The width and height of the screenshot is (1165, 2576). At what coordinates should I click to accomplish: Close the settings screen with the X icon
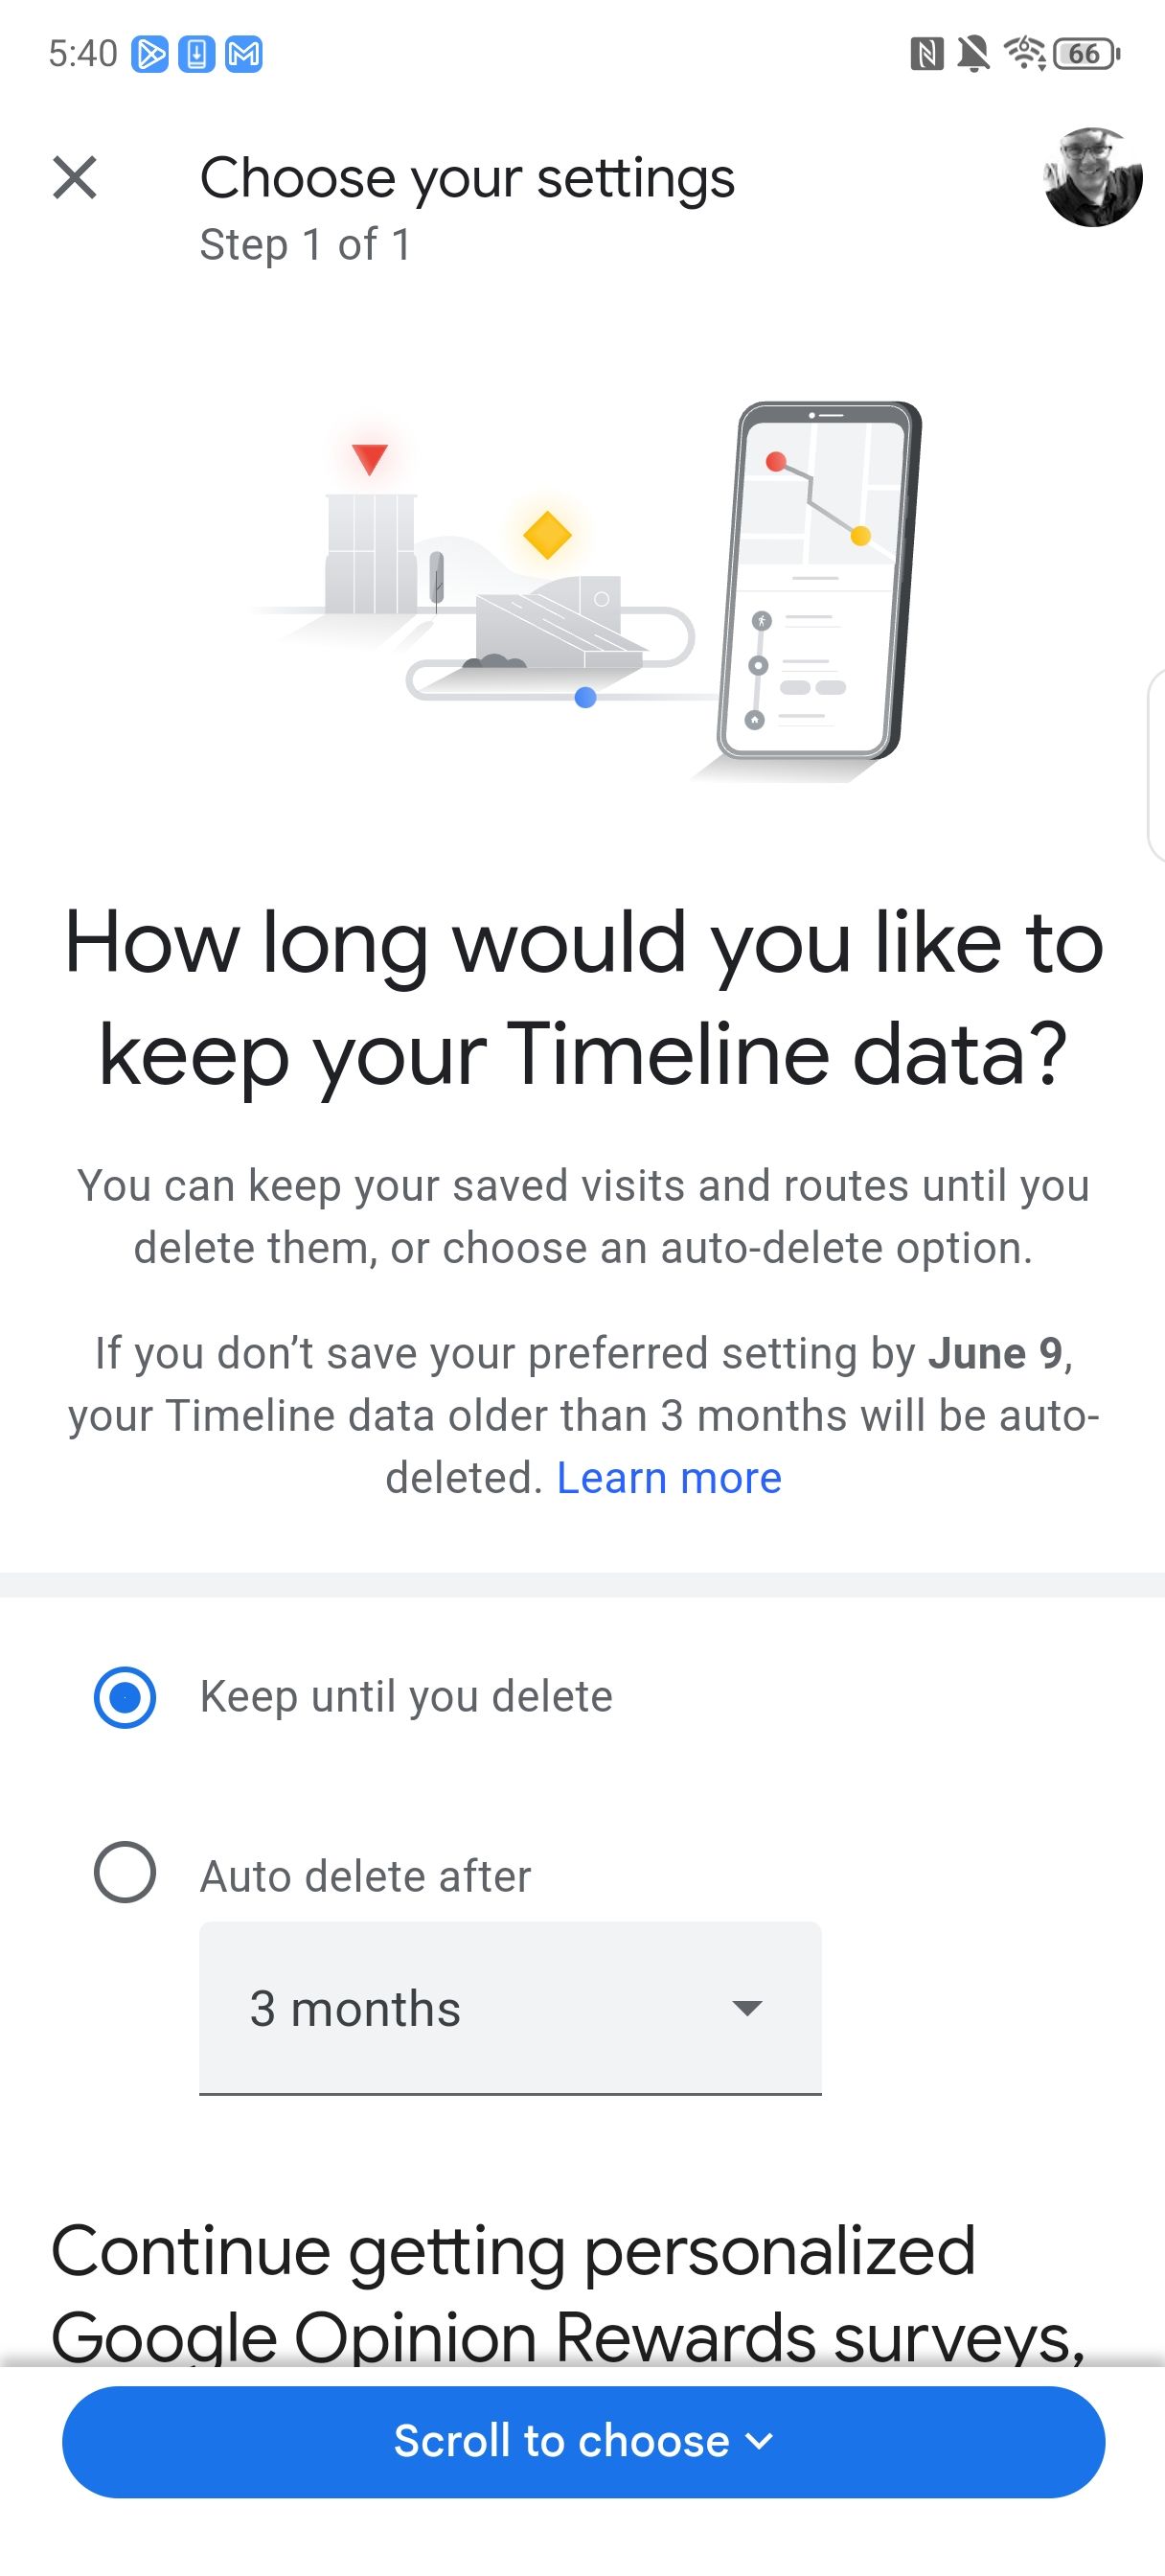coord(75,178)
